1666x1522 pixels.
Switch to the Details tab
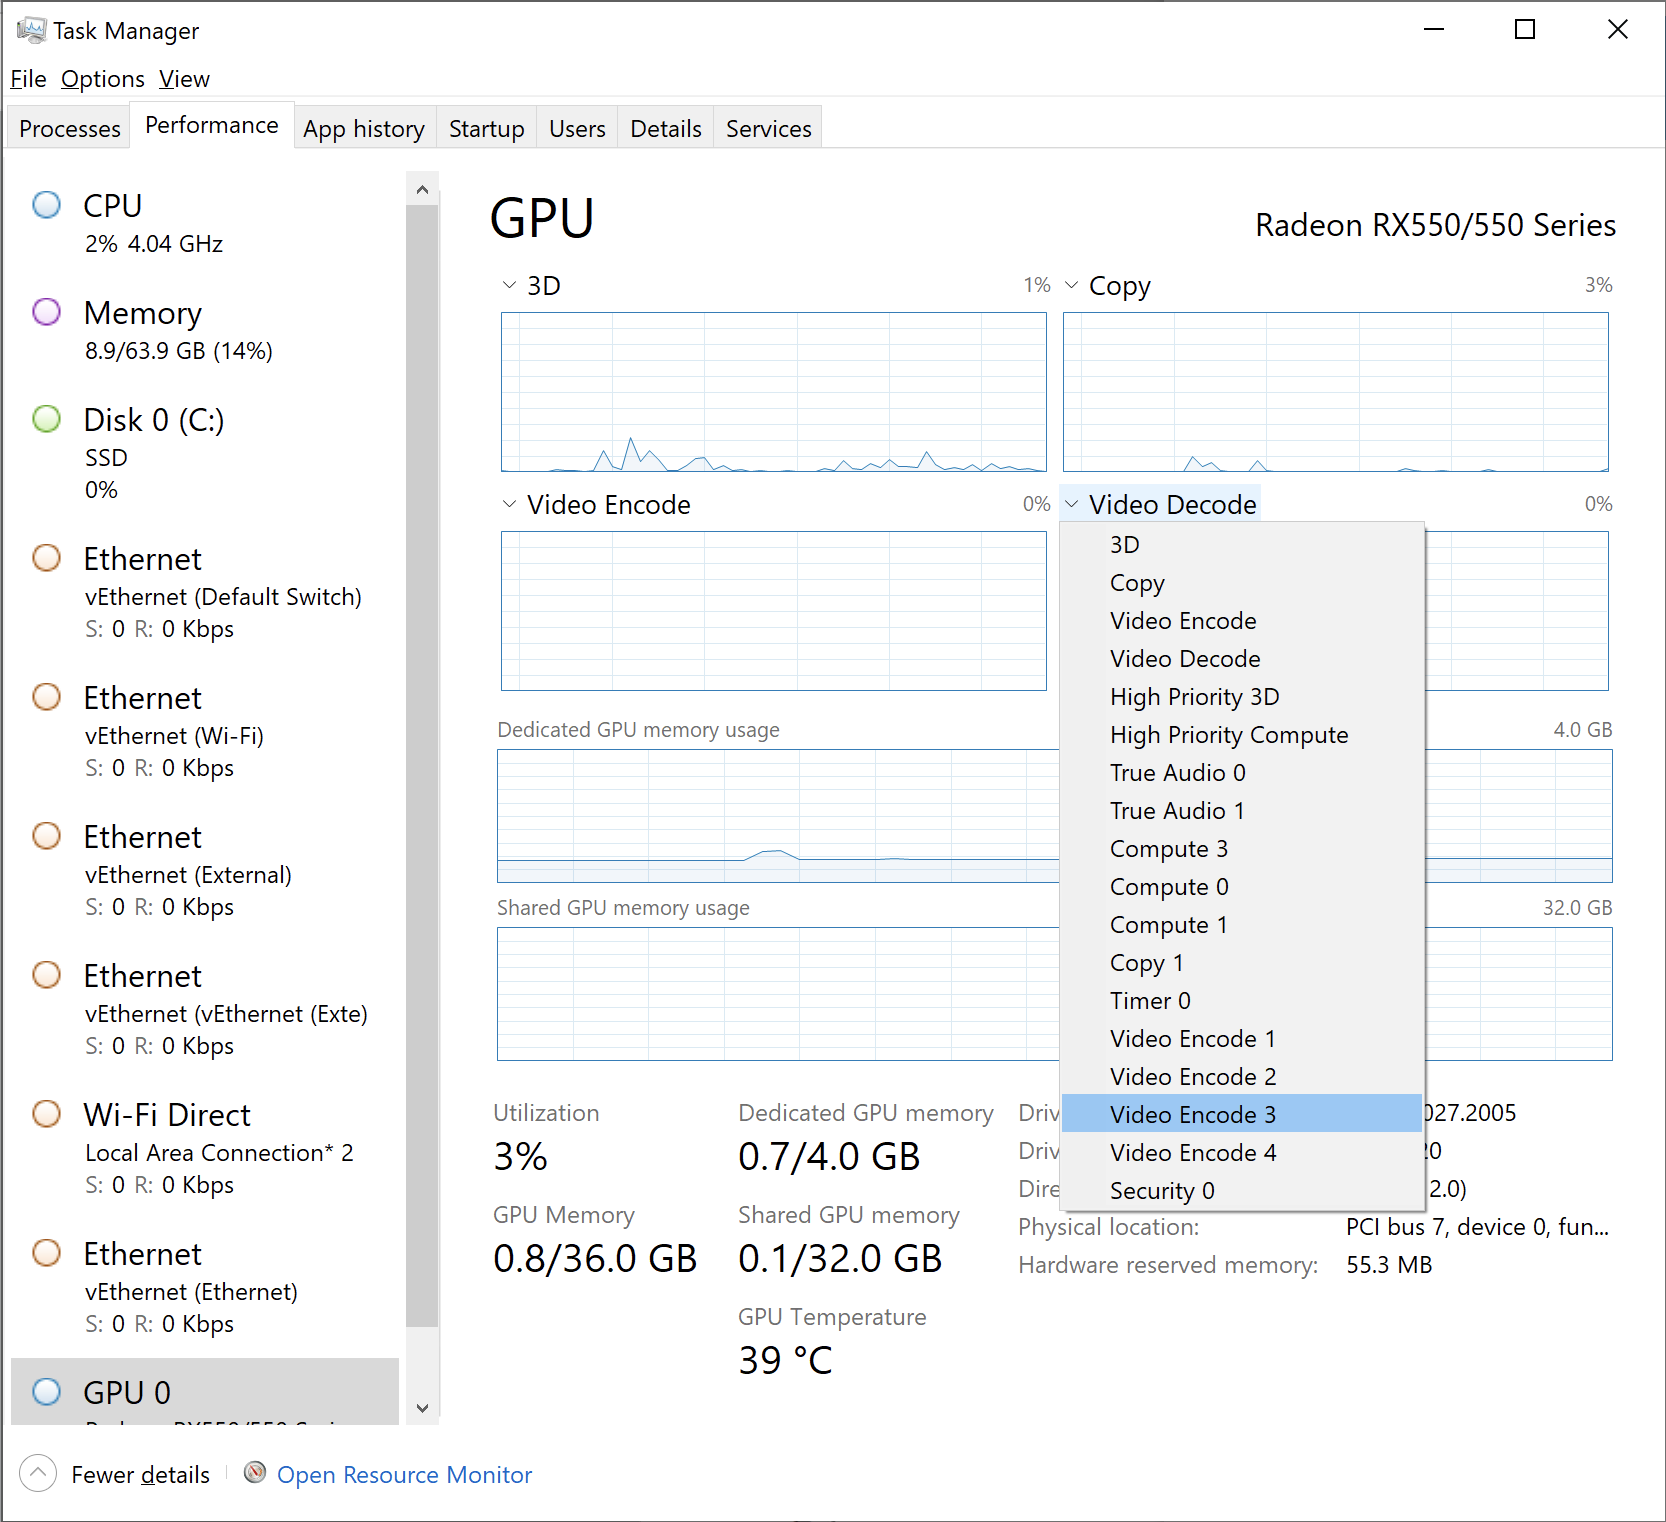pyautogui.click(x=666, y=128)
